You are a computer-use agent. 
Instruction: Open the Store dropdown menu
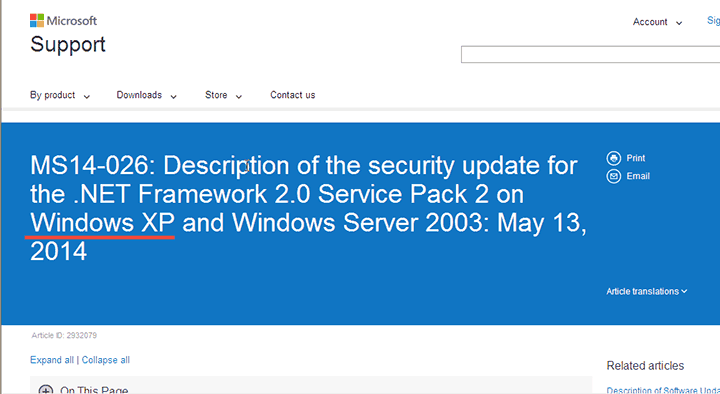point(223,95)
